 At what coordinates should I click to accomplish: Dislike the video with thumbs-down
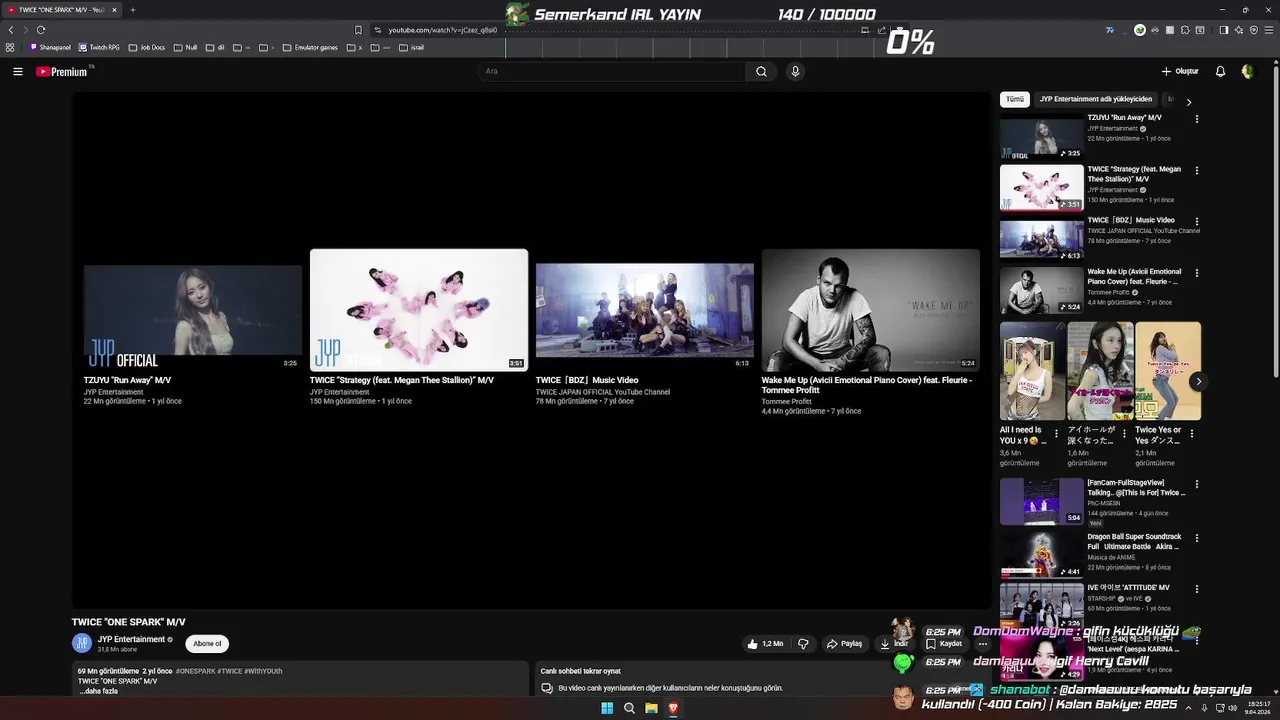[803, 644]
